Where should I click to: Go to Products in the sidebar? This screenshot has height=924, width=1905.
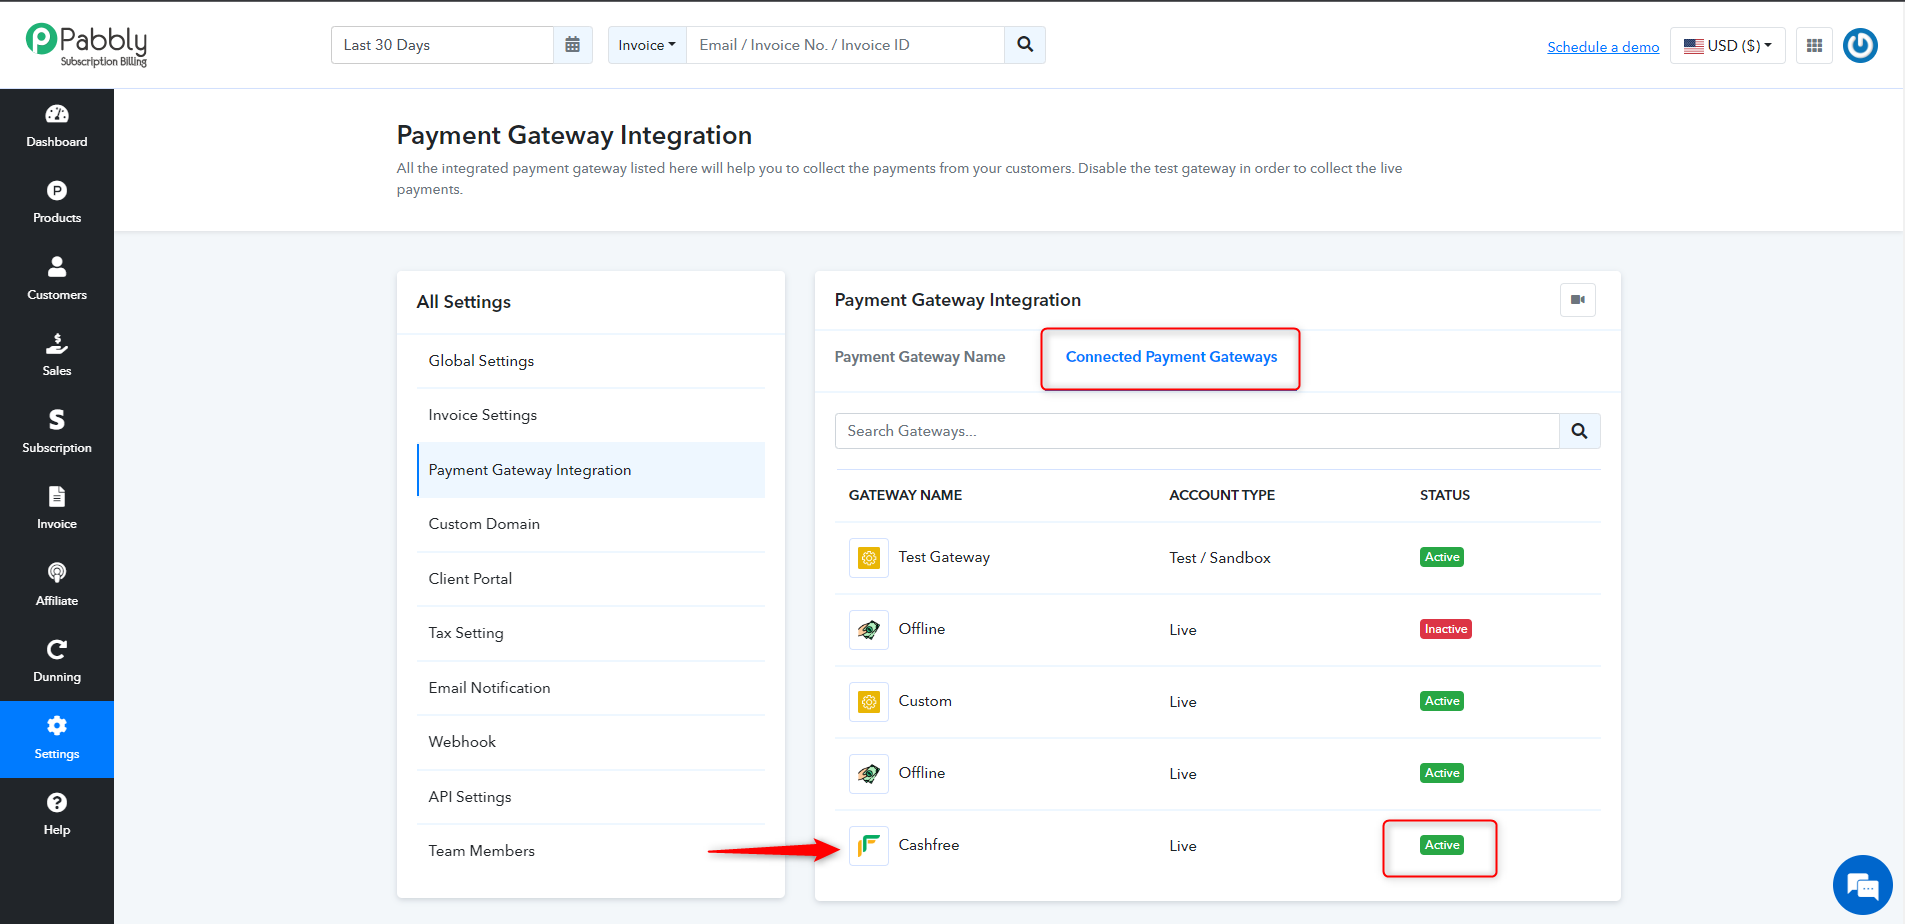(x=57, y=202)
